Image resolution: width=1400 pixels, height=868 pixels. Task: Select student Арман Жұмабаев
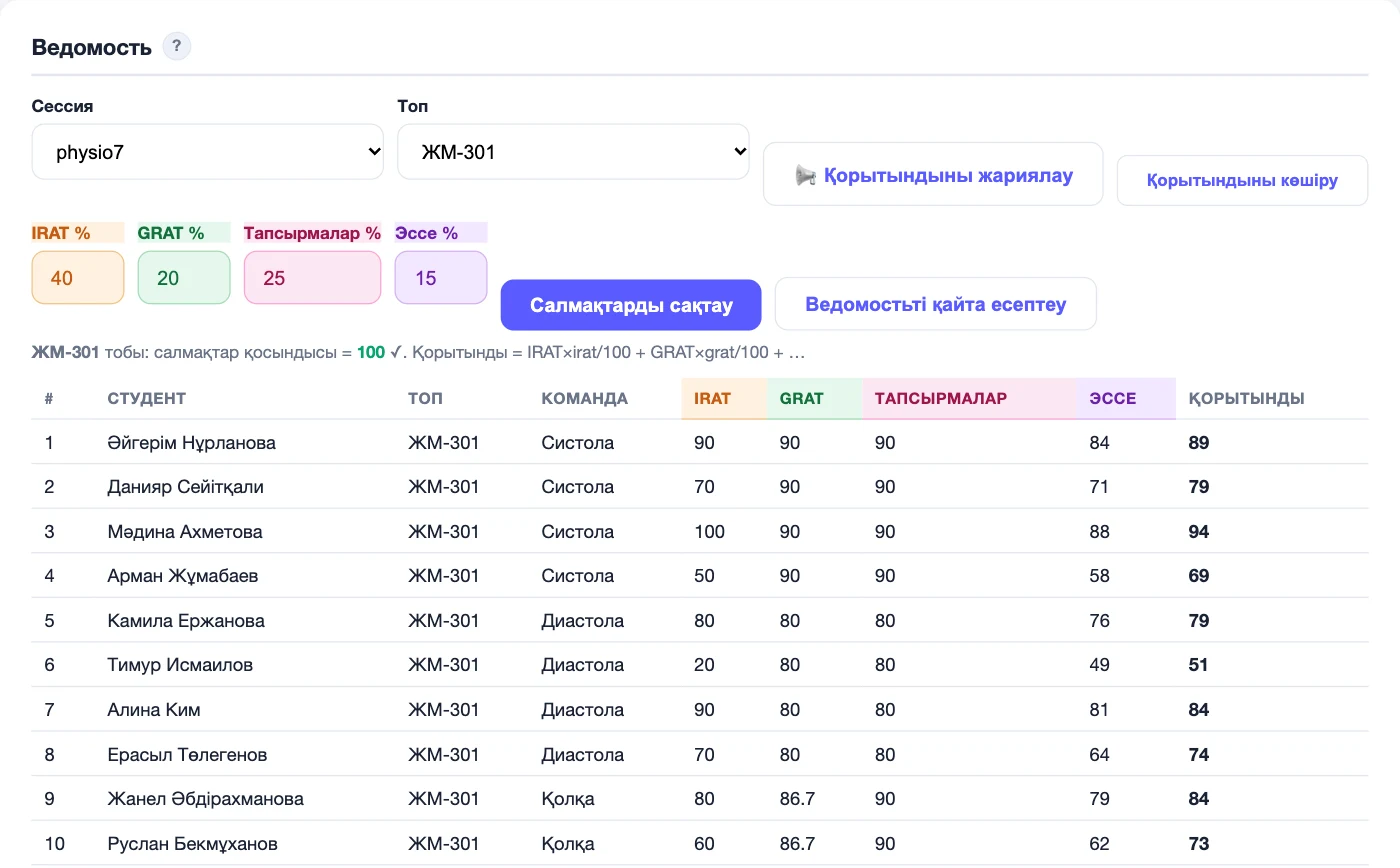(184, 576)
